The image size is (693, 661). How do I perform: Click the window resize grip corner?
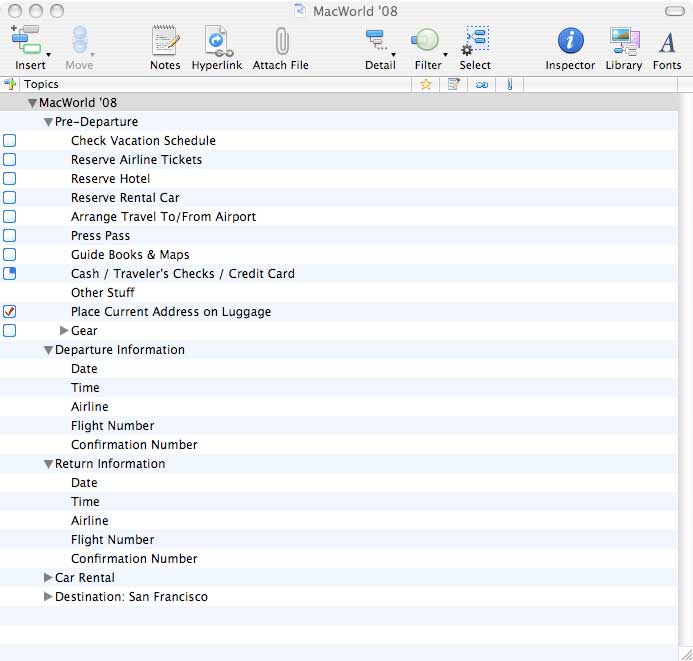pos(686,654)
